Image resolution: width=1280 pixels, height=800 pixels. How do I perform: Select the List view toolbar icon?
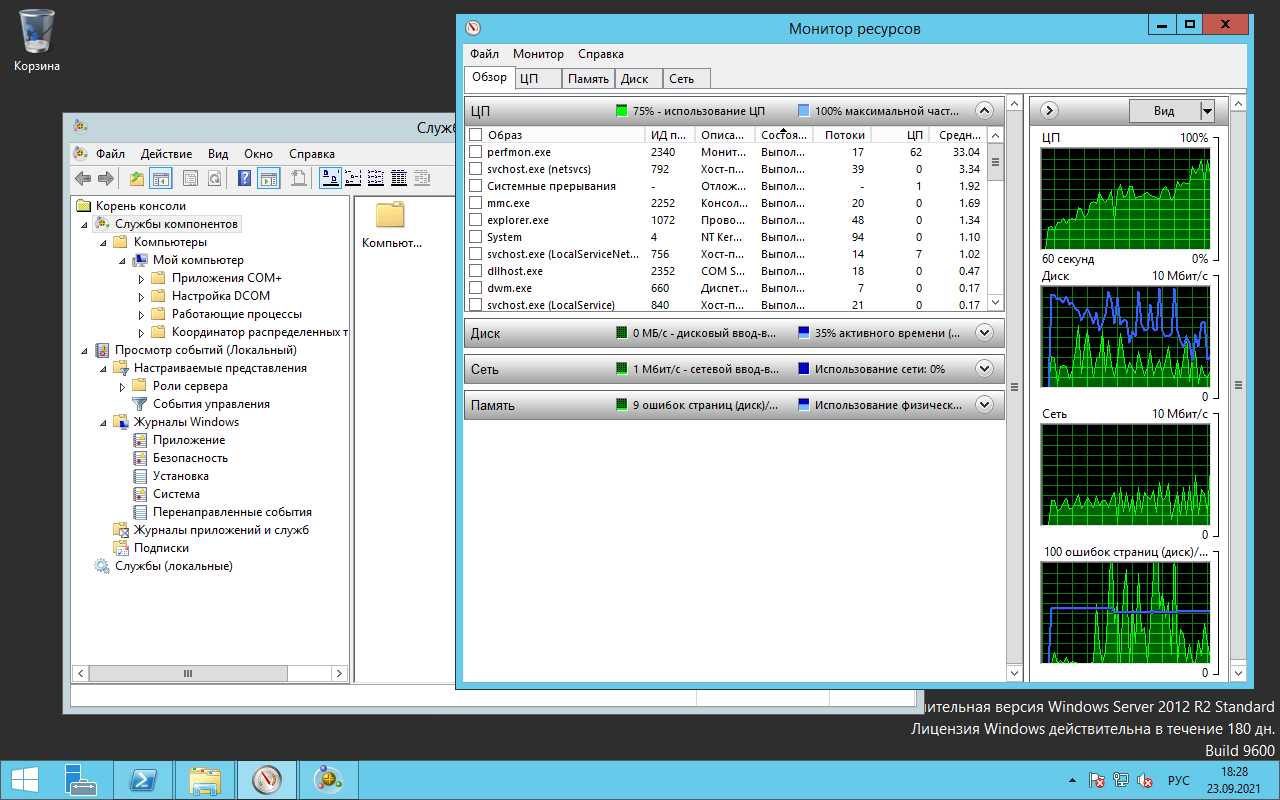376,178
